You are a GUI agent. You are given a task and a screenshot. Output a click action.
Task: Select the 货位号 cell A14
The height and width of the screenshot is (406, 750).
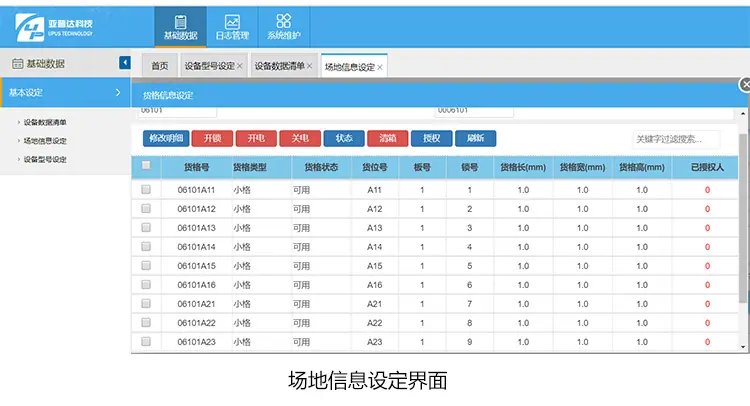(x=375, y=247)
